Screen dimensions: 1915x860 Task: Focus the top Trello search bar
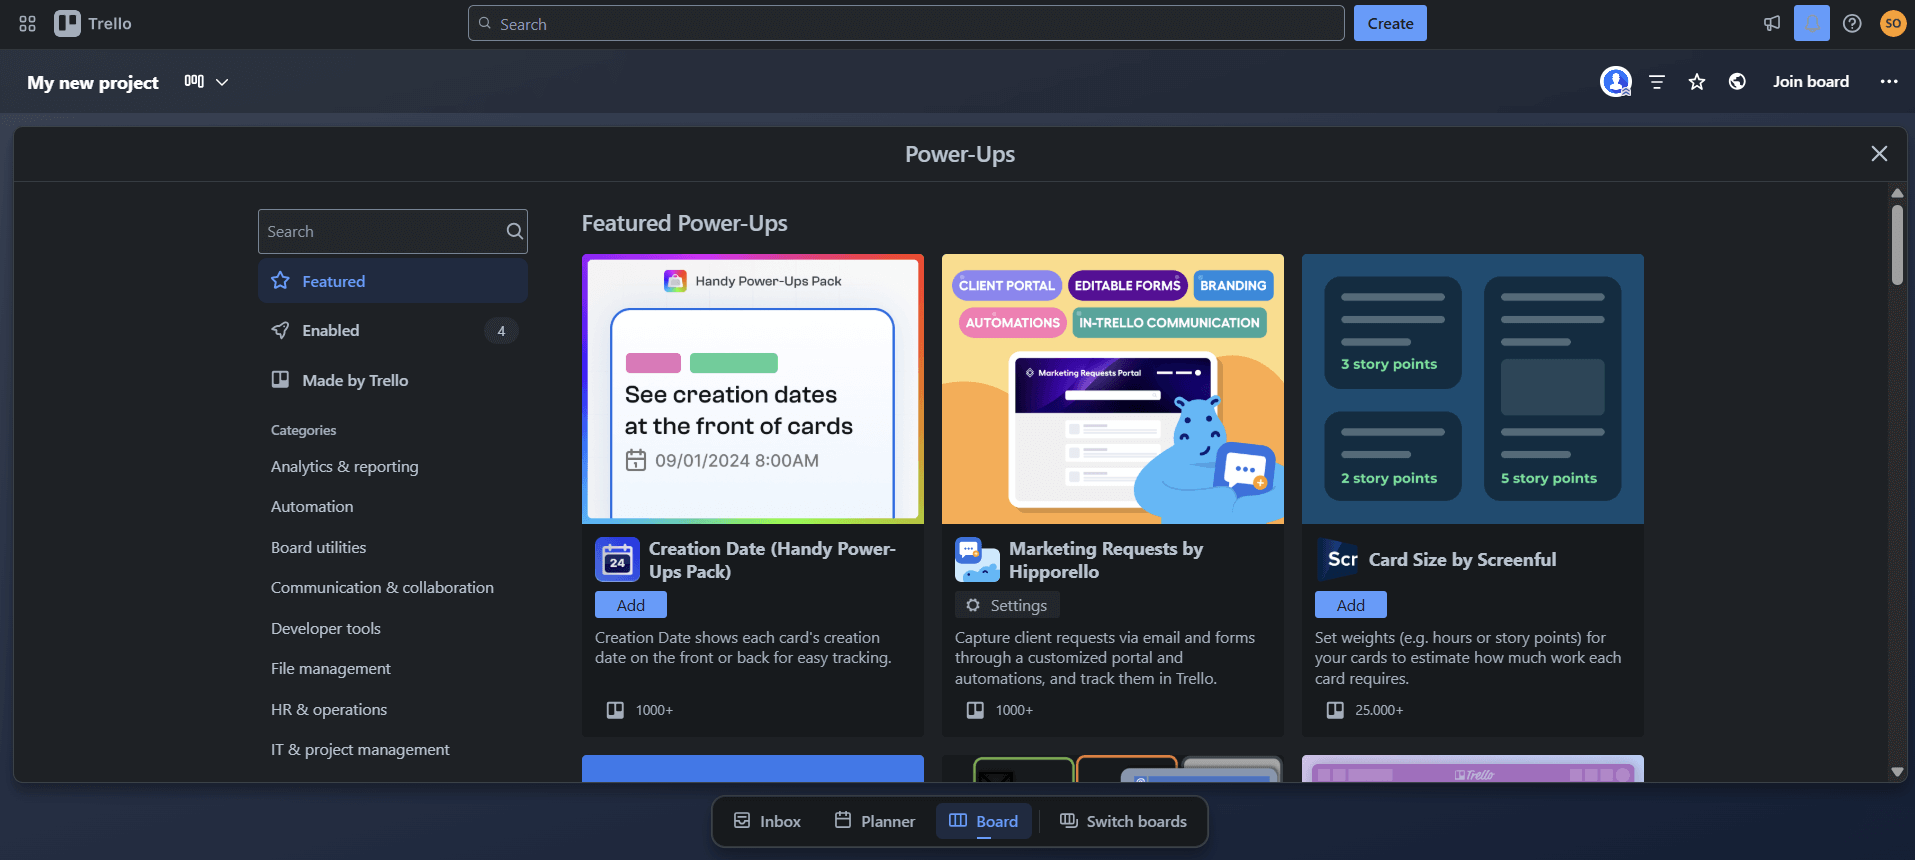click(x=906, y=23)
